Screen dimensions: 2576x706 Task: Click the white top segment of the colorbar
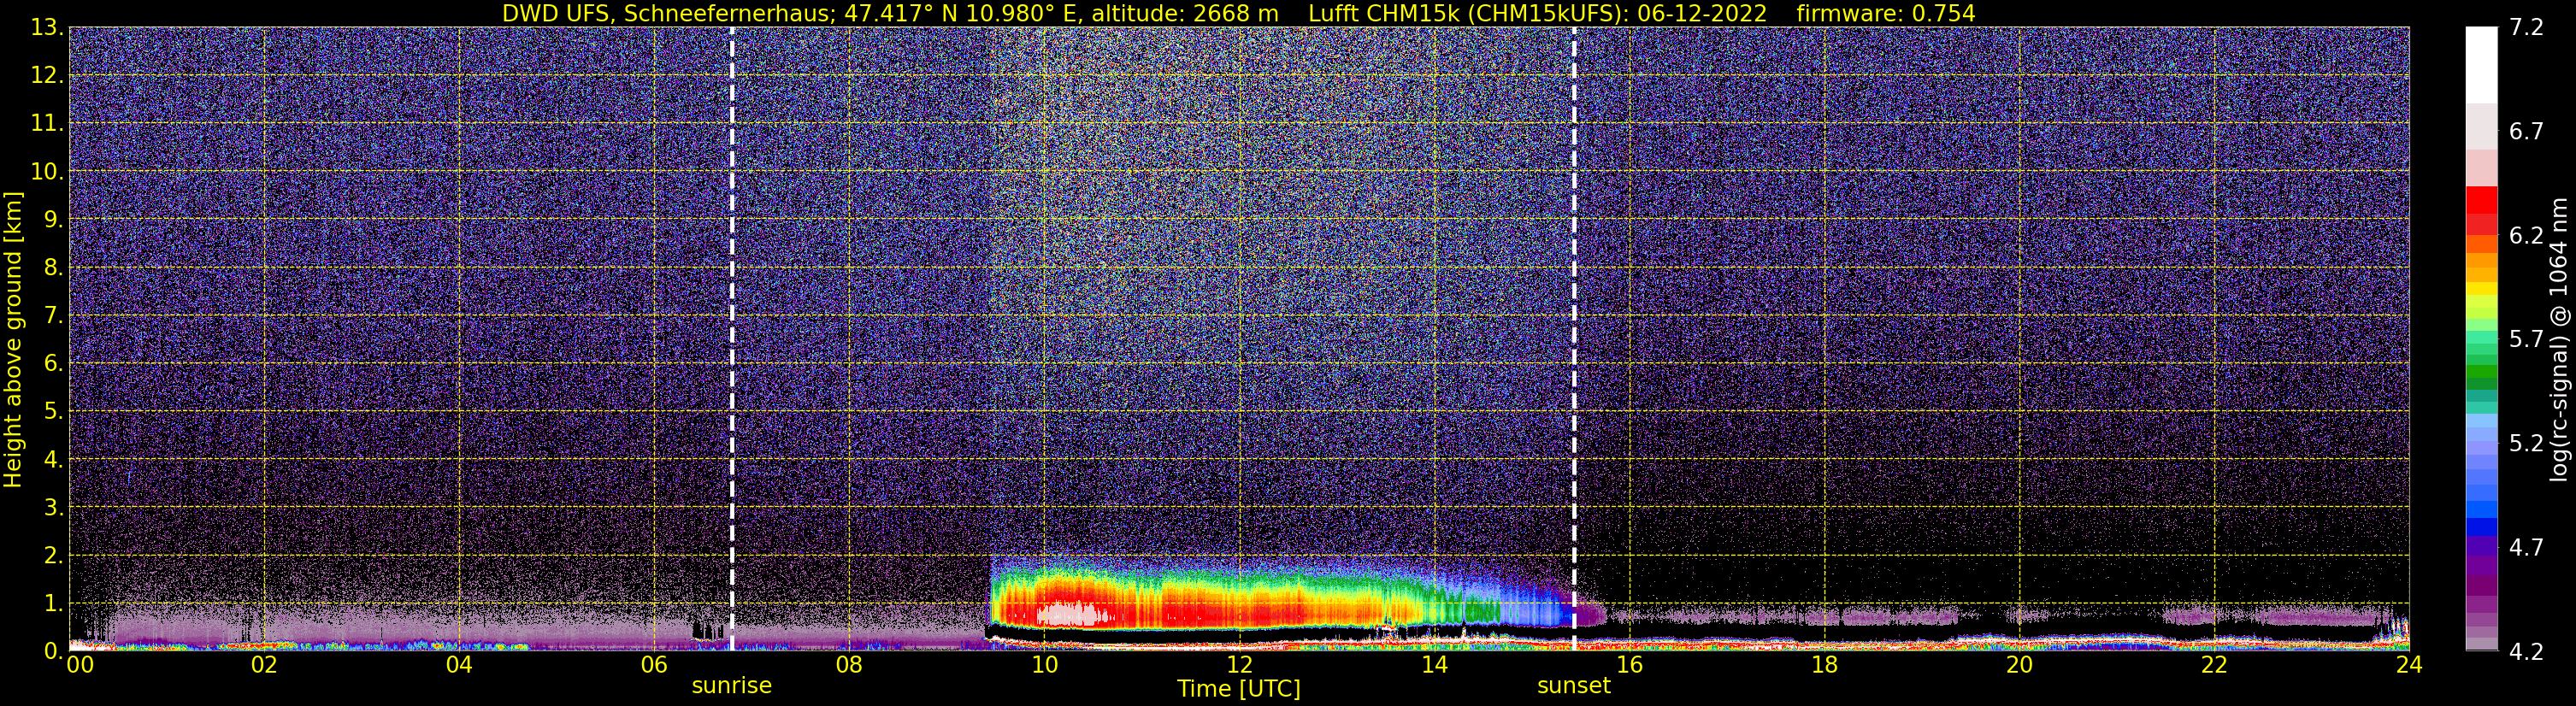(x=2481, y=65)
